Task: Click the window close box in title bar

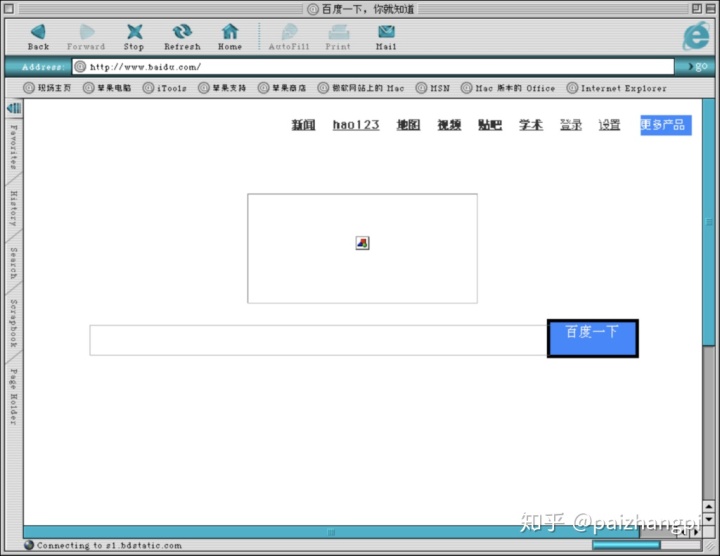Action: click(9, 8)
